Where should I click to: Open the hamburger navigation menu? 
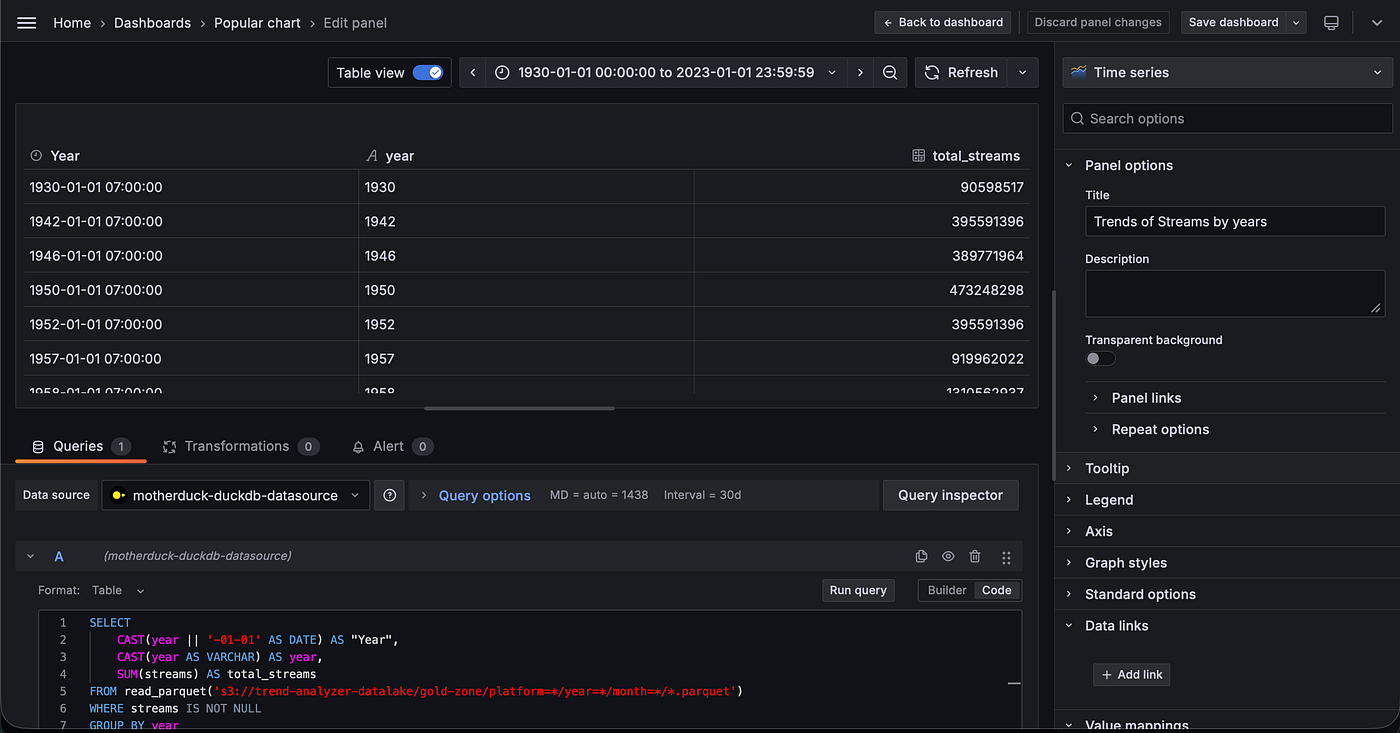click(27, 22)
